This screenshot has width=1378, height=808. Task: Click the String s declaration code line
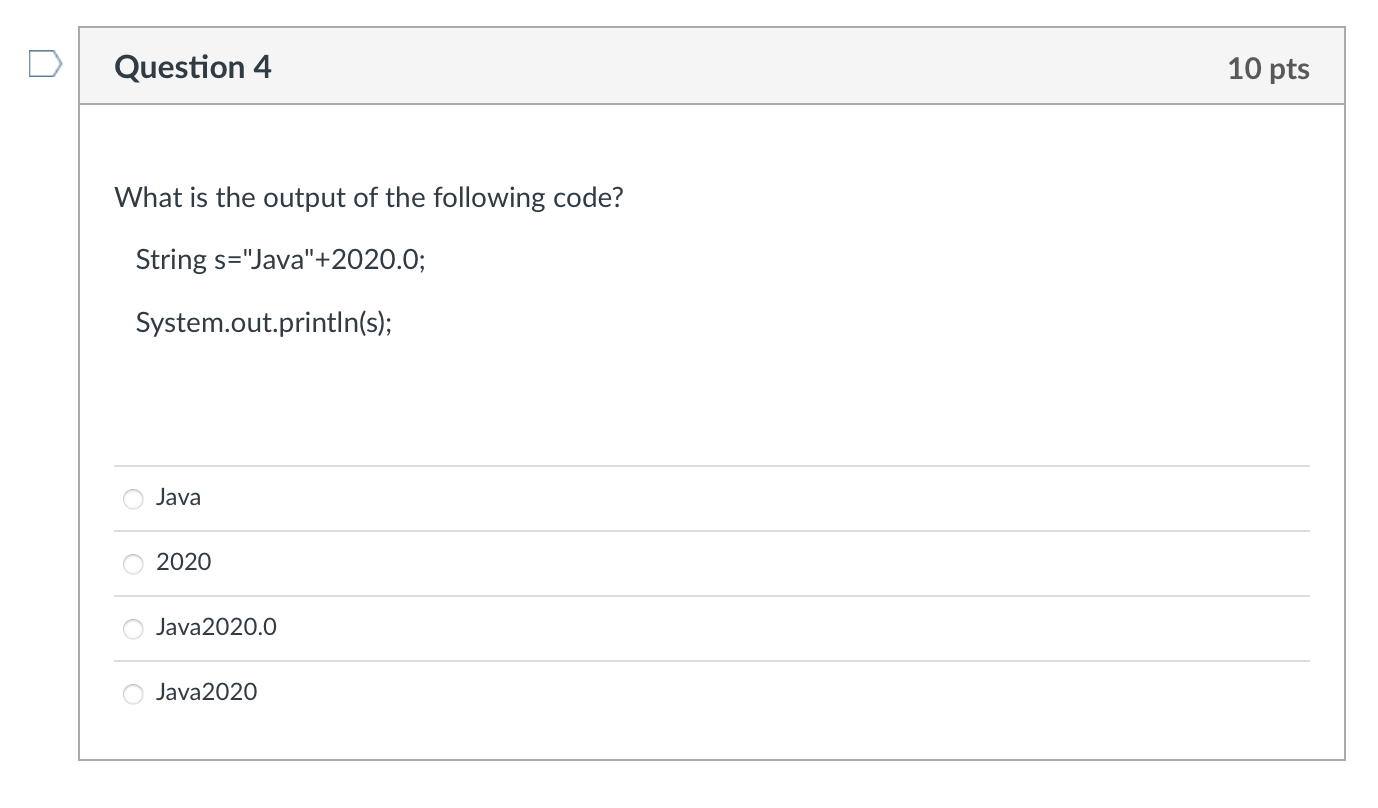[x=280, y=260]
